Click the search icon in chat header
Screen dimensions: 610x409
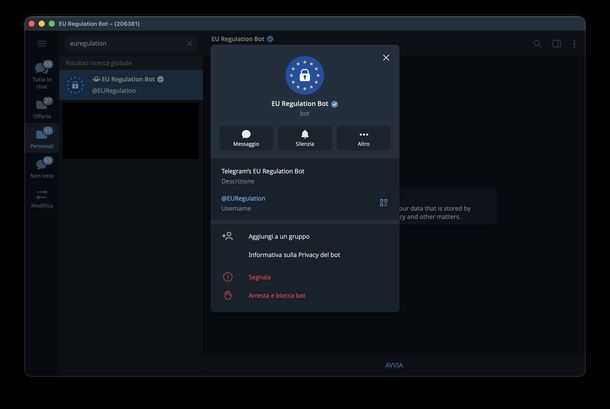click(x=537, y=44)
